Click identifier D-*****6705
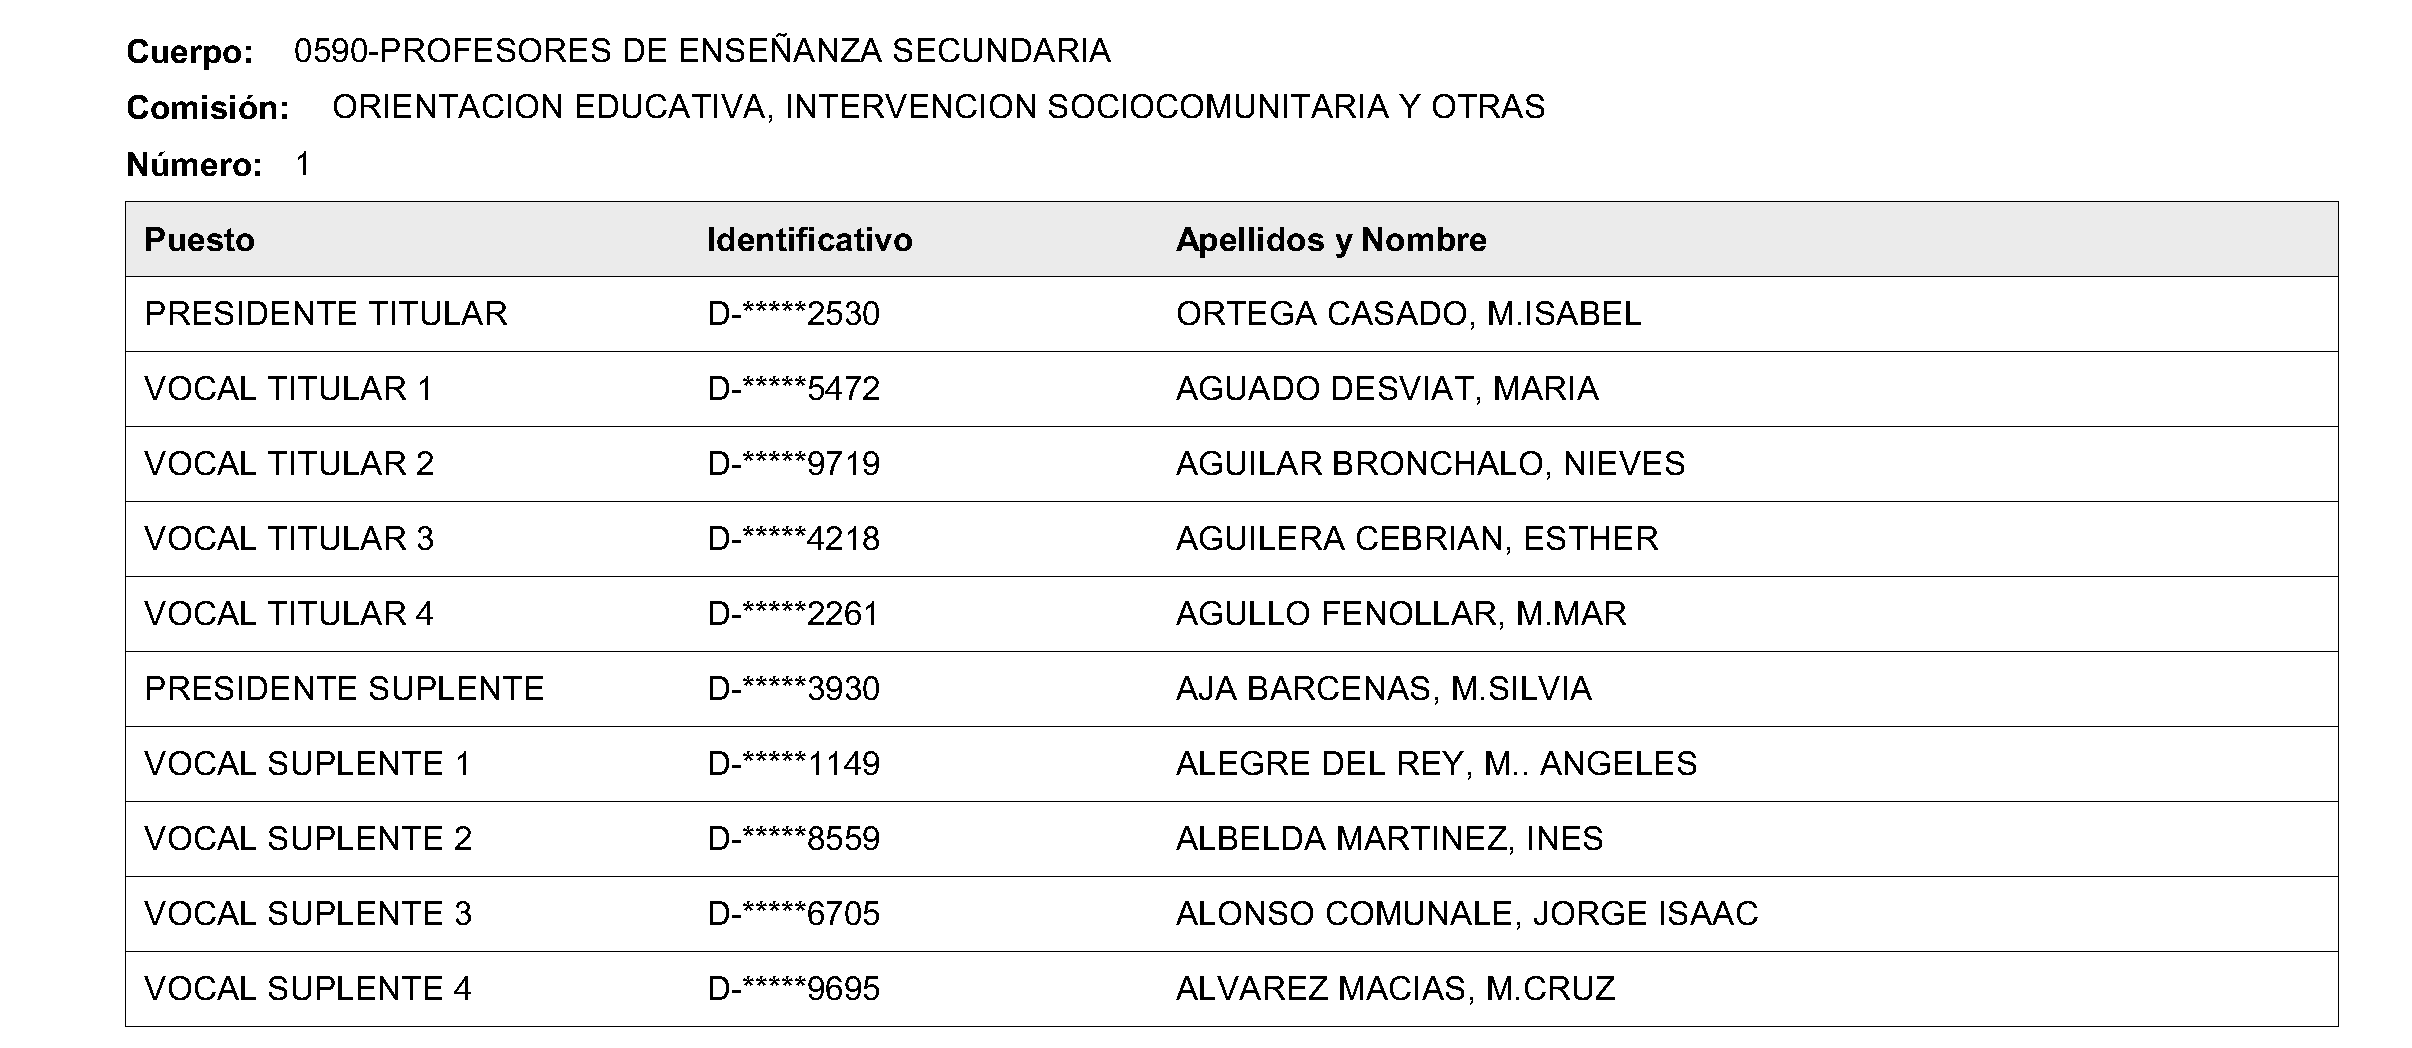 coord(793,914)
